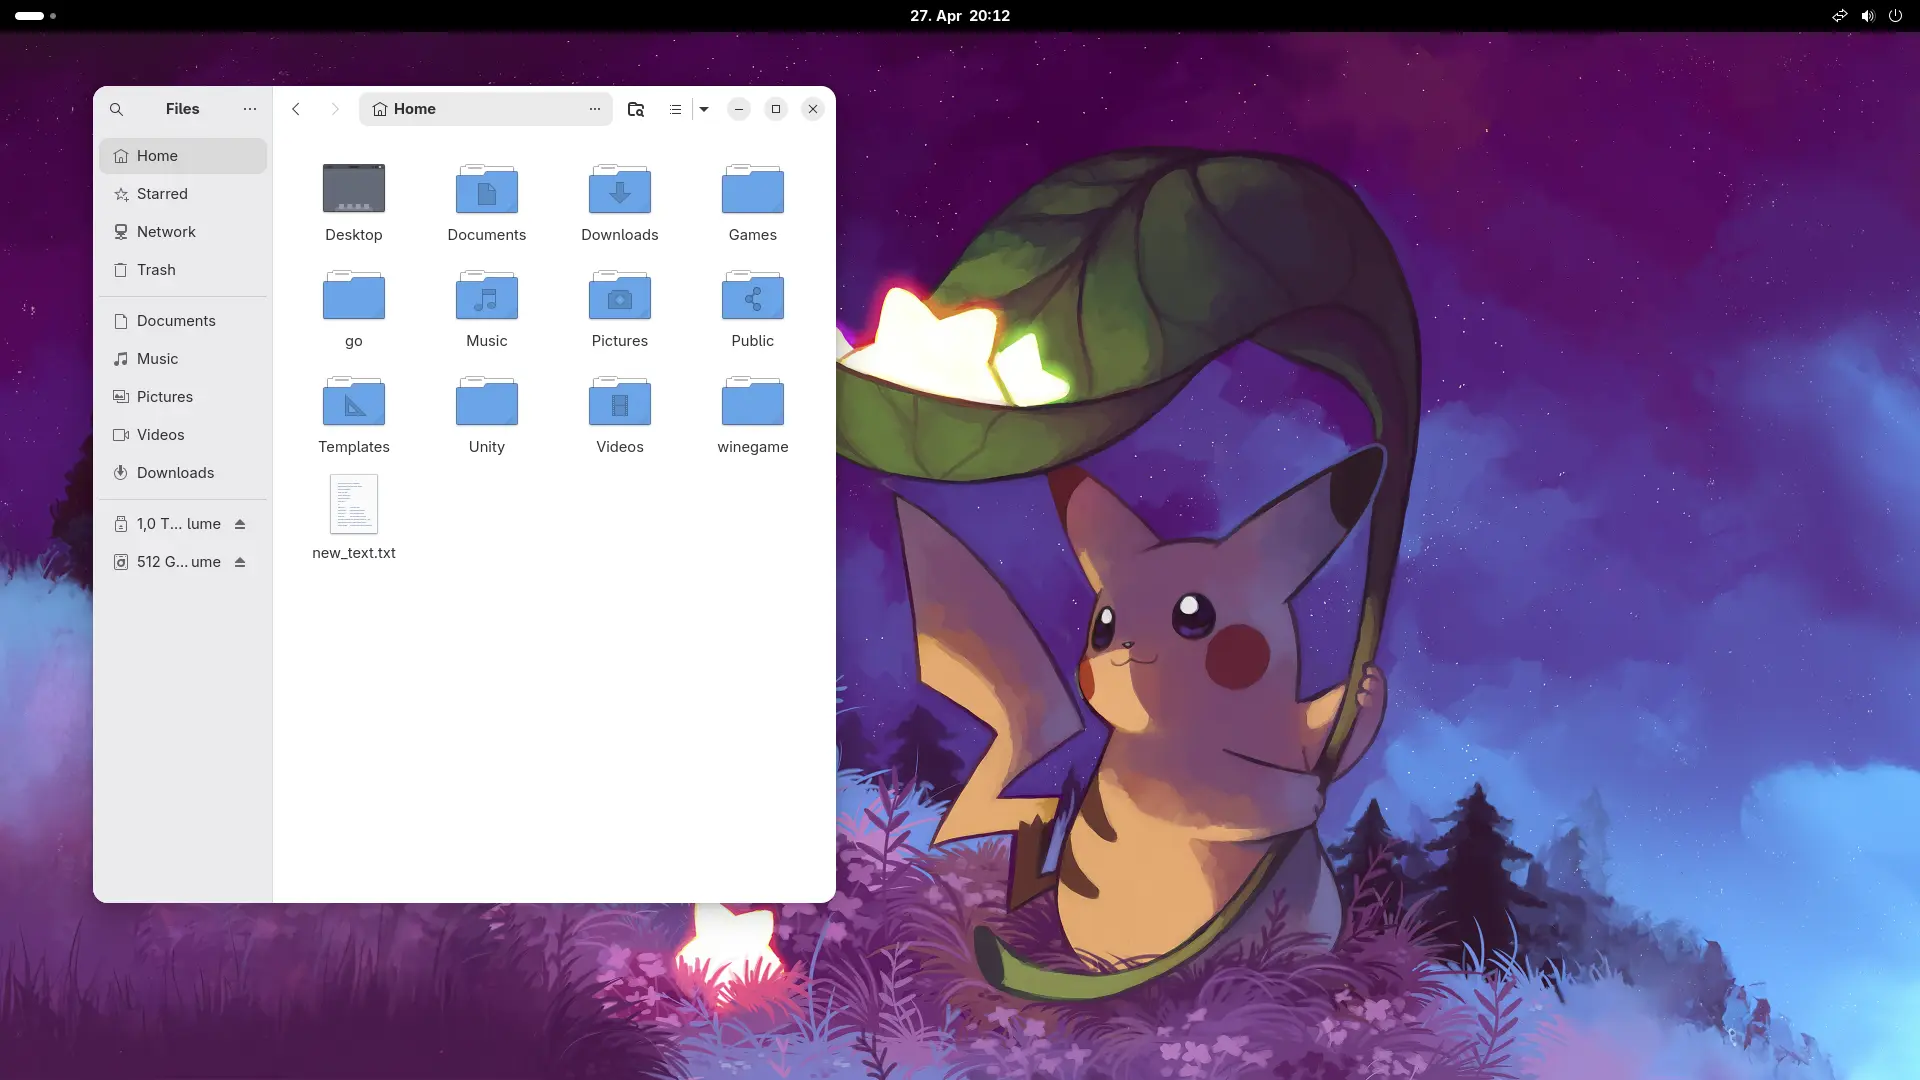The image size is (1920, 1080).
Task: Select the Templates folder icon
Action: [x=354, y=400]
